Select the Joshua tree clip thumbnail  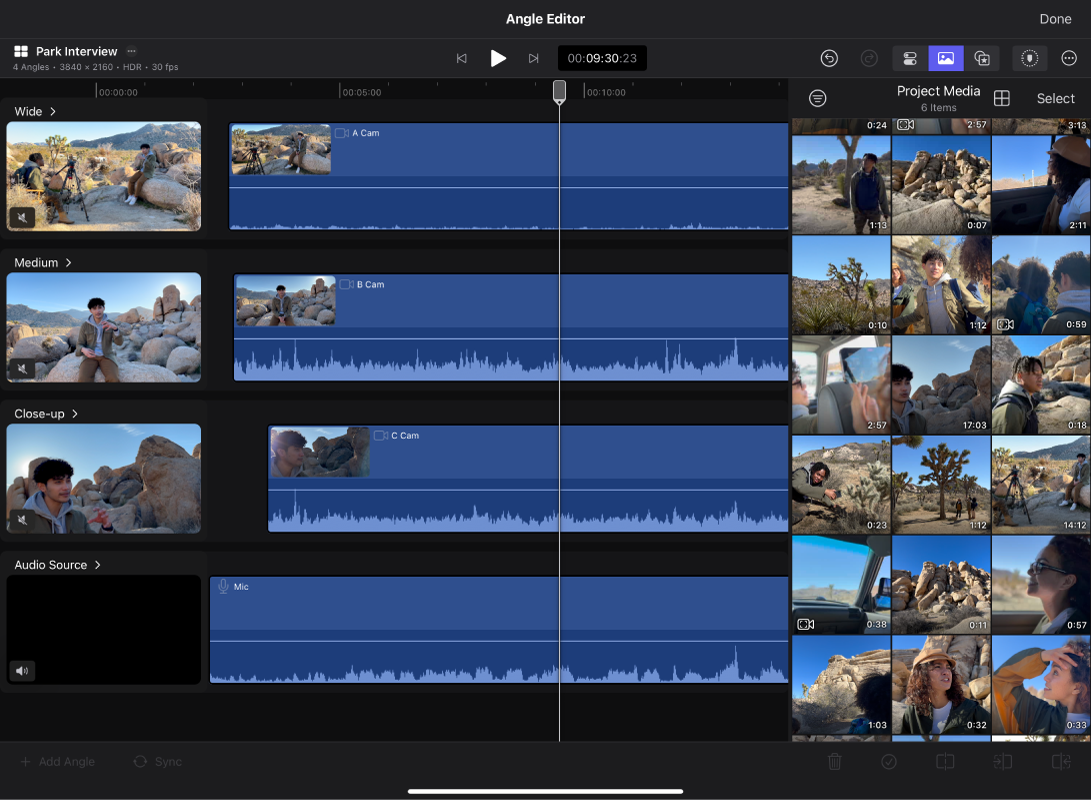point(940,485)
